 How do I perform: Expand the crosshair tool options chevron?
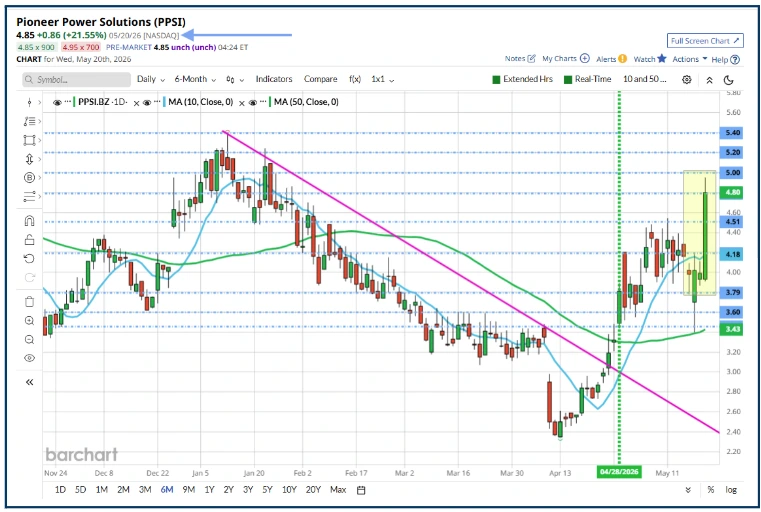[40, 102]
